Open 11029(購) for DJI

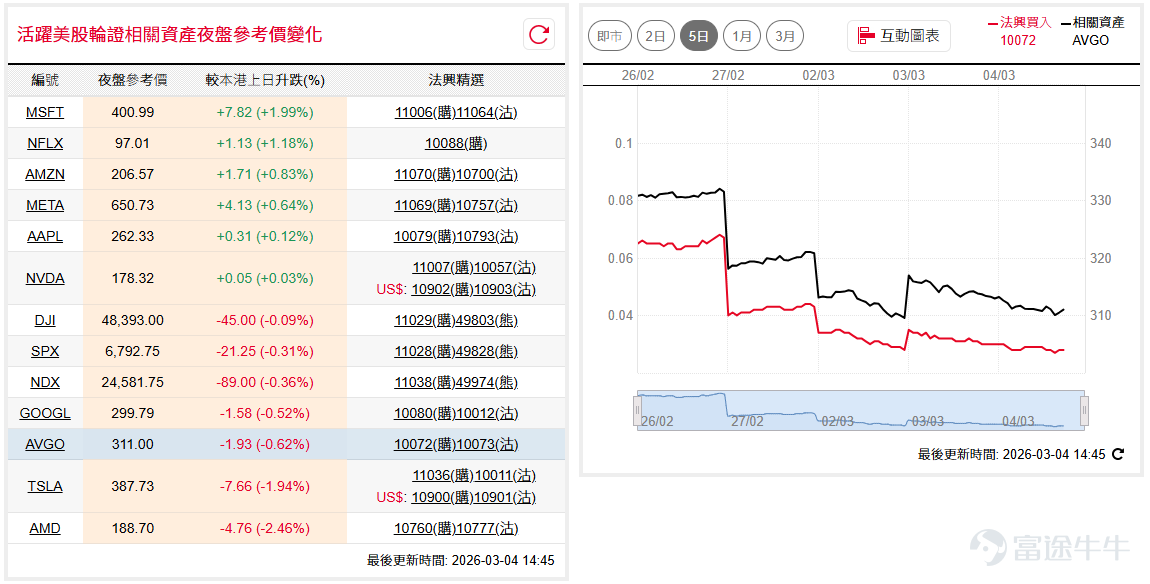[425, 321]
